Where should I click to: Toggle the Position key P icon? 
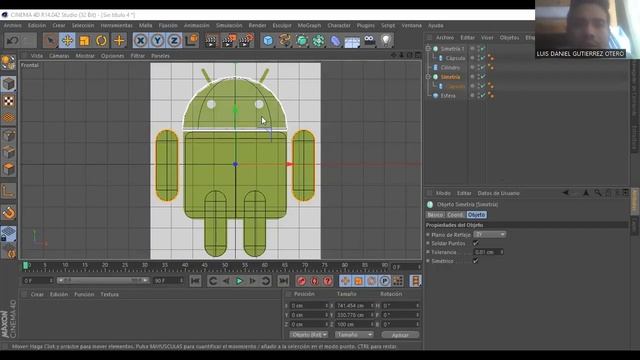(x=384, y=281)
